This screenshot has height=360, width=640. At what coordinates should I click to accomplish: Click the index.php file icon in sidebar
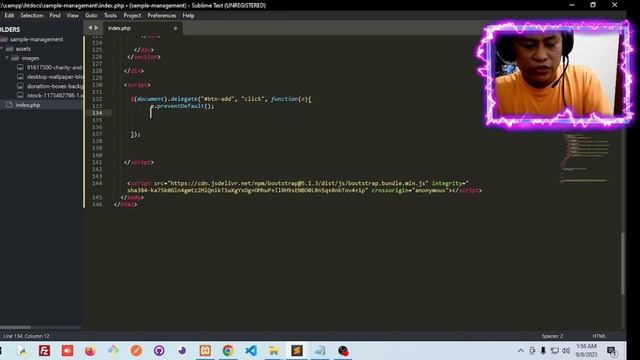[9, 105]
